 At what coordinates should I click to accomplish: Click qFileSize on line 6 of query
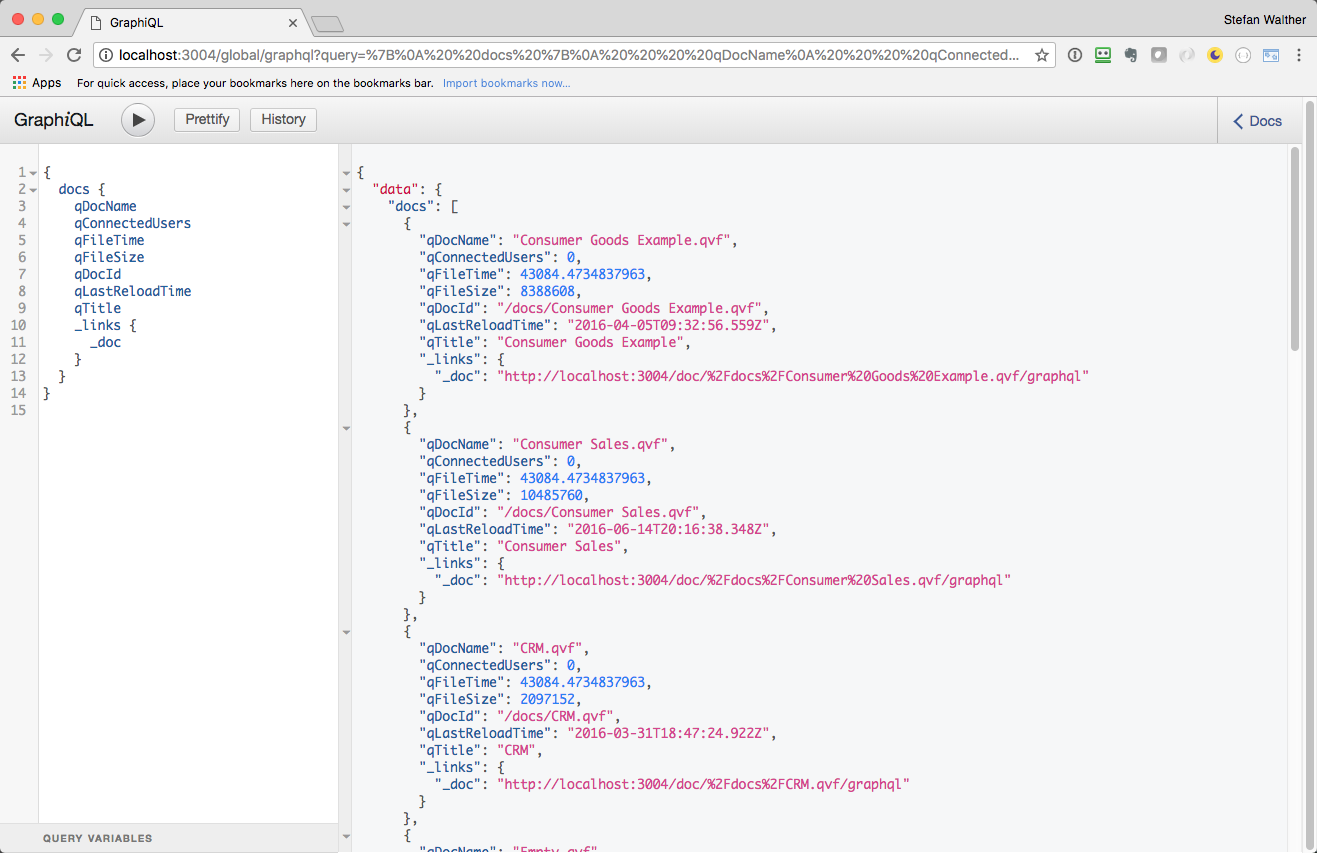click(x=109, y=258)
